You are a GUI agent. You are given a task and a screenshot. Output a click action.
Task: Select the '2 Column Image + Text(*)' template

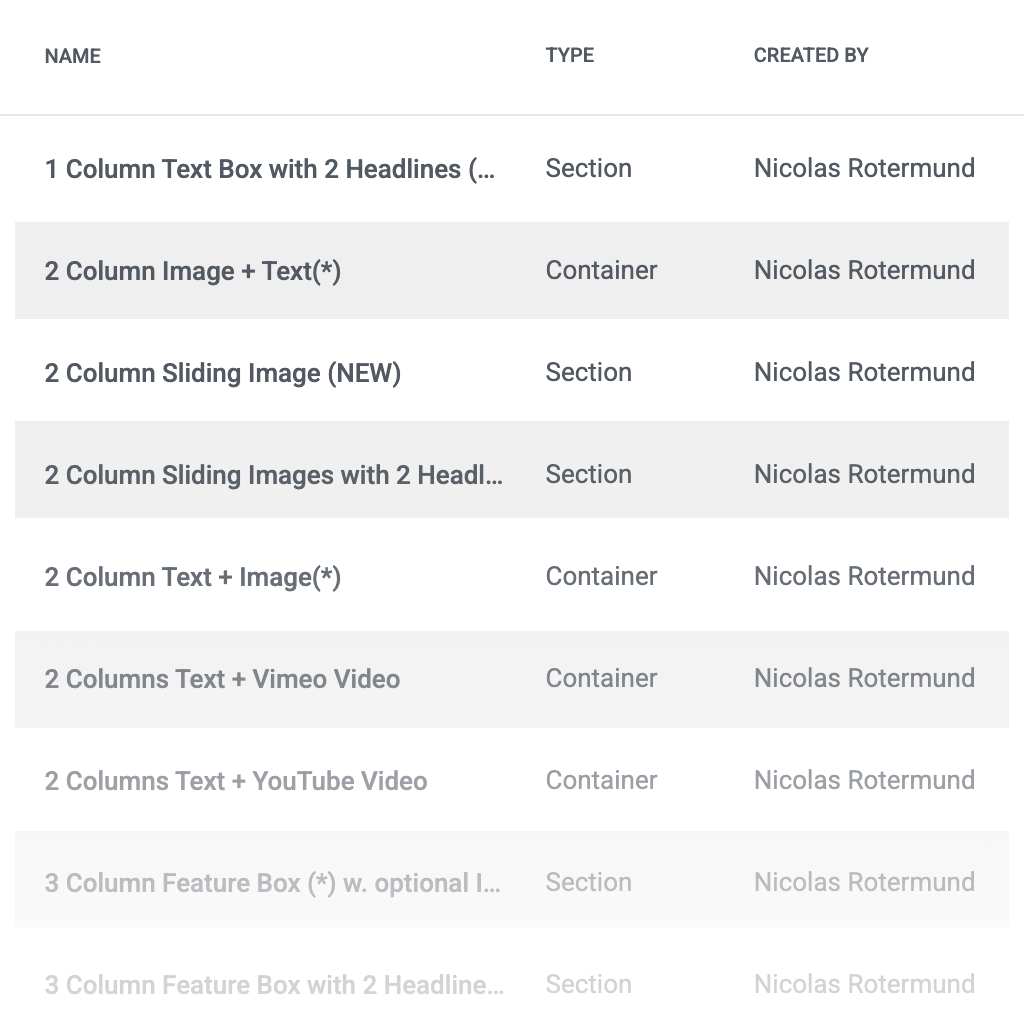click(190, 270)
